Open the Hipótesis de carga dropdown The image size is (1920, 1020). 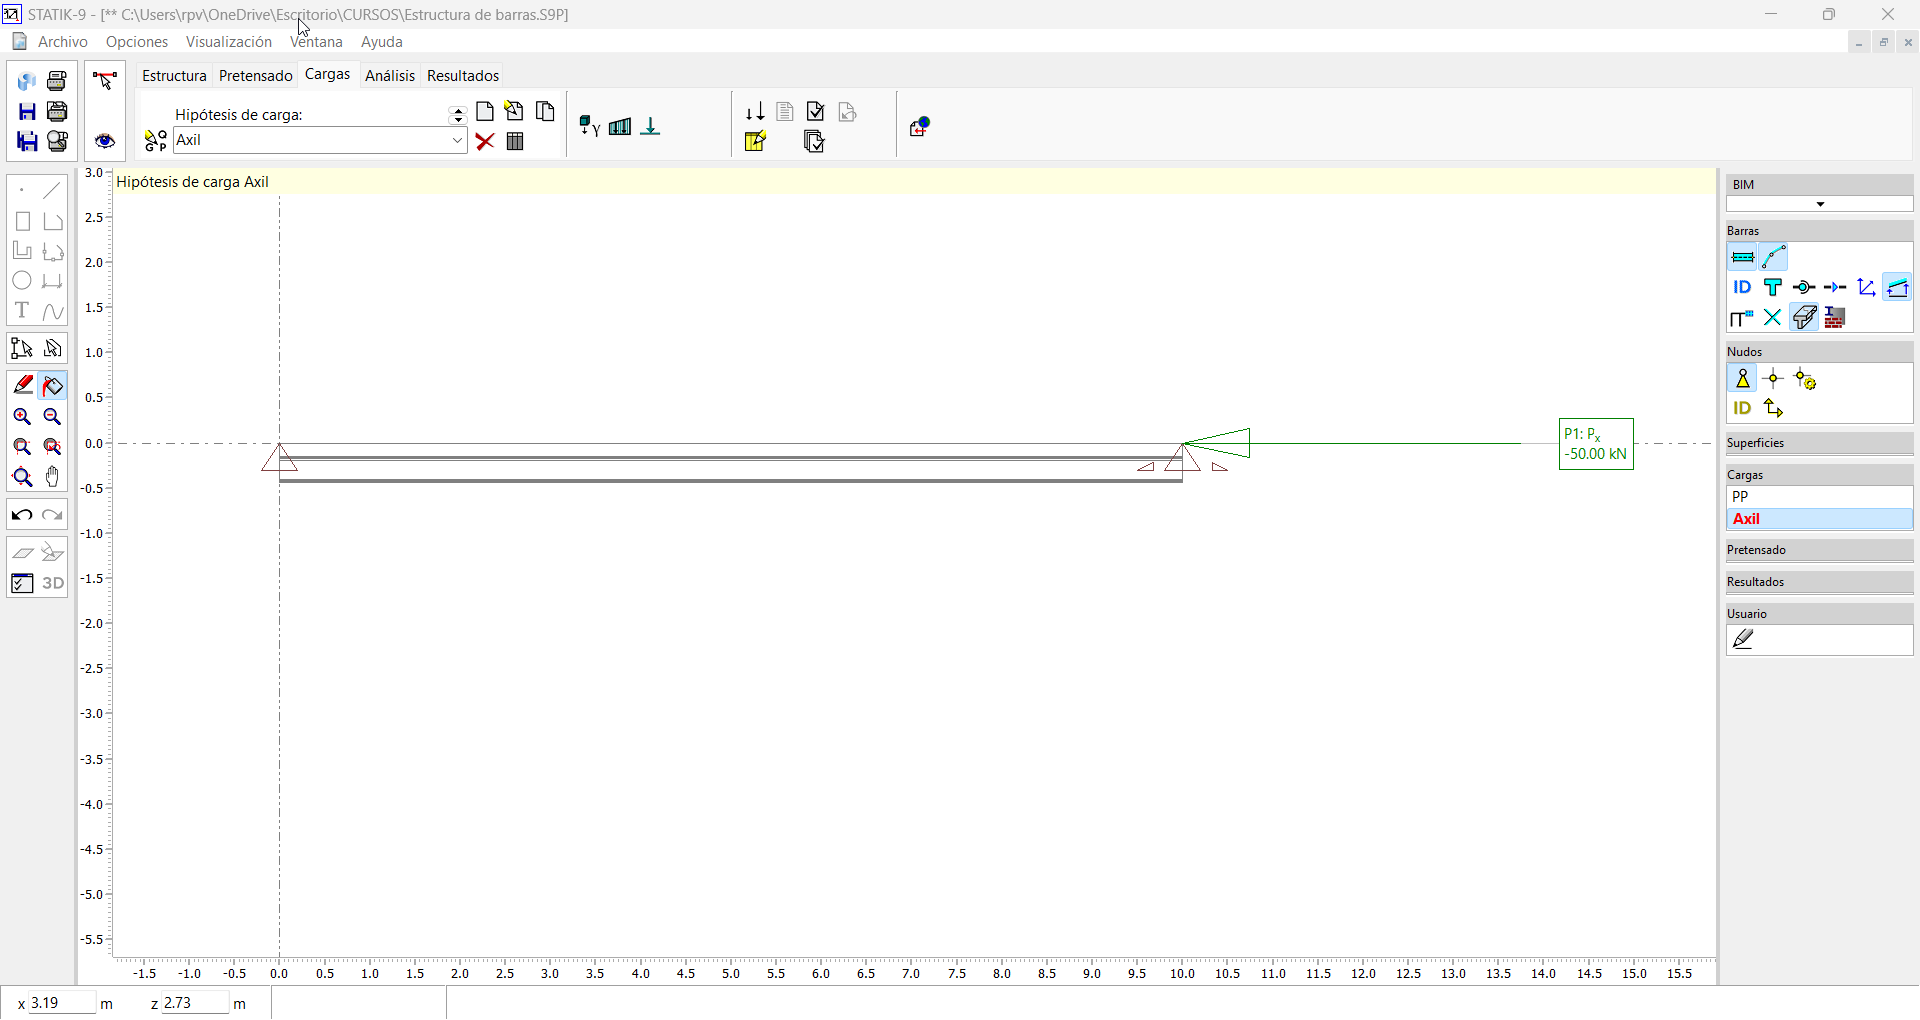click(457, 141)
